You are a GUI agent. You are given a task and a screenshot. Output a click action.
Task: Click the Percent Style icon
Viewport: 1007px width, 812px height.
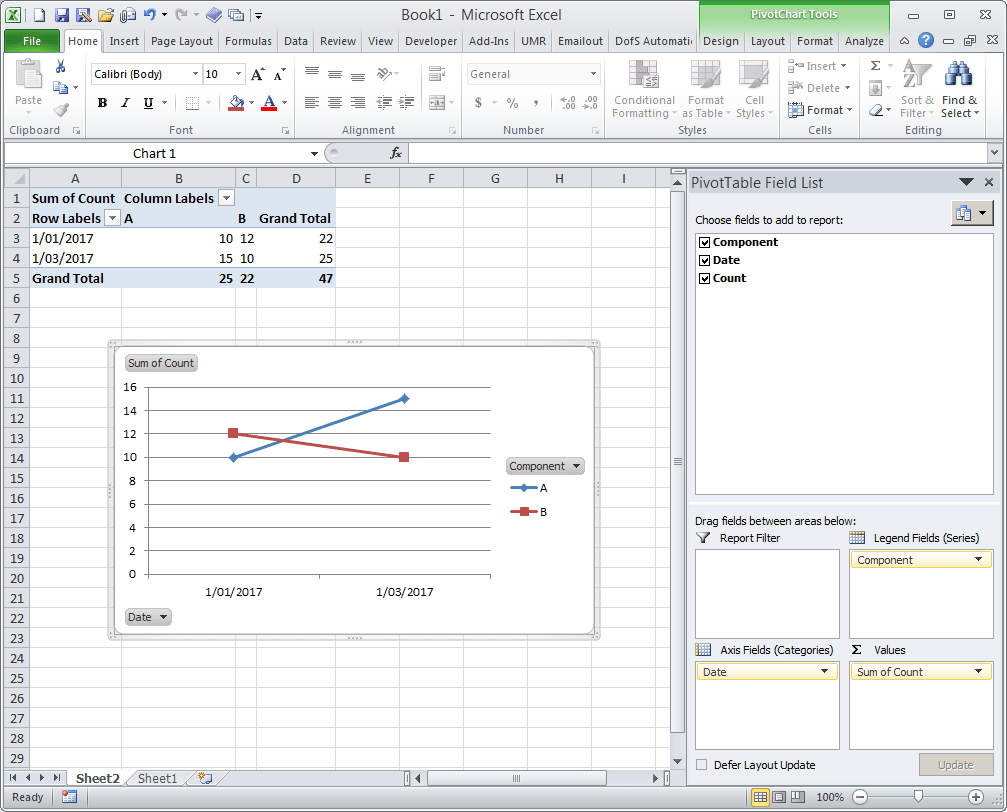512,103
